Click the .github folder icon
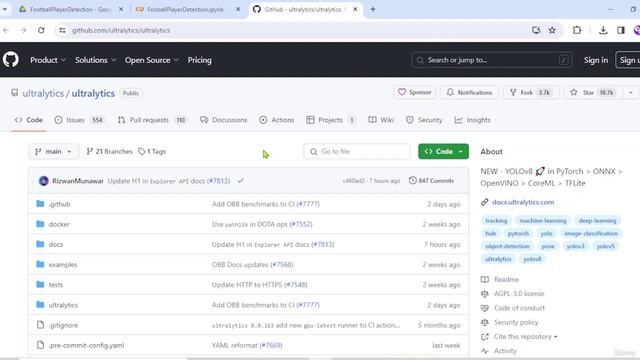The width and height of the screenshot is (640, 360). tap(40, 204)
